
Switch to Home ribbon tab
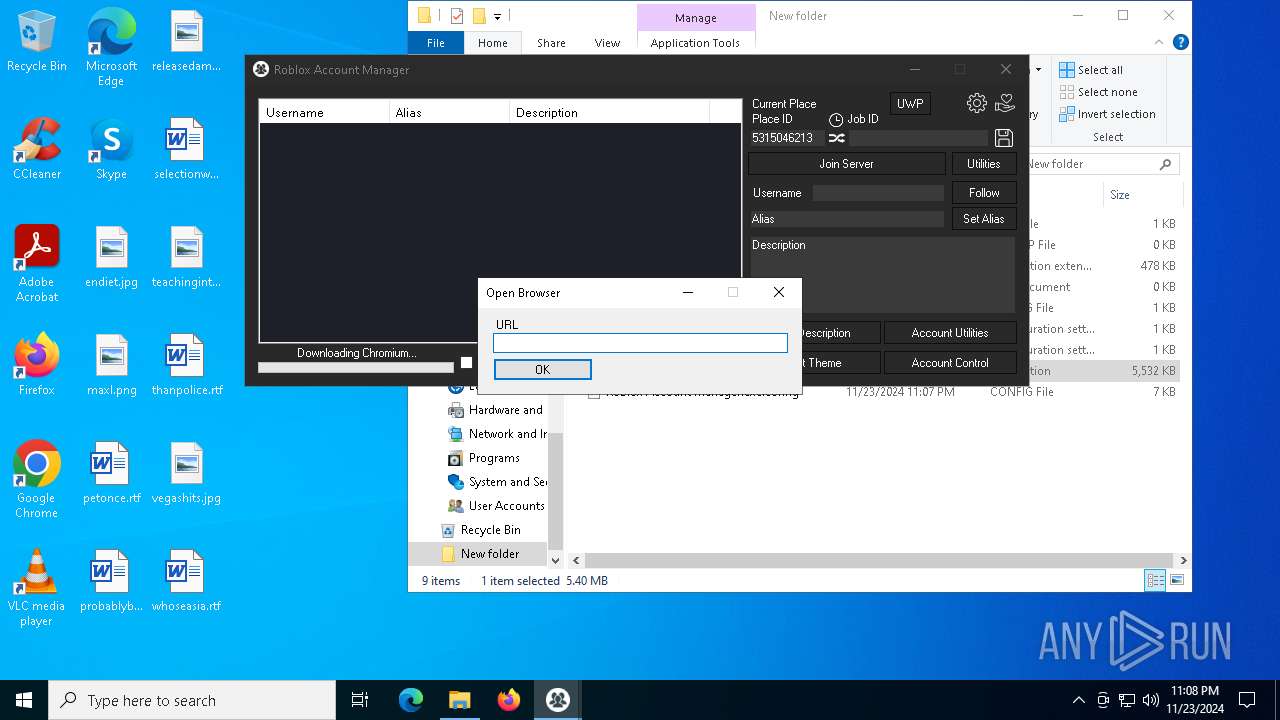tap(492, 43)
